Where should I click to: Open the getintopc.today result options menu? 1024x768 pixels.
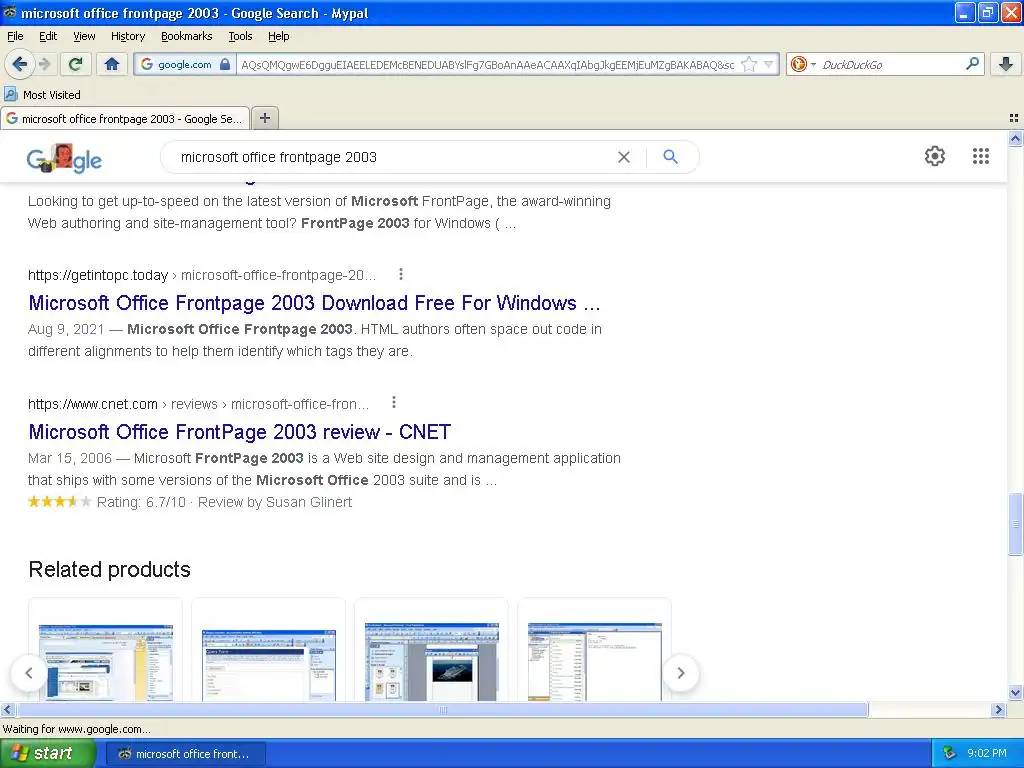click(x=401, y=274)
